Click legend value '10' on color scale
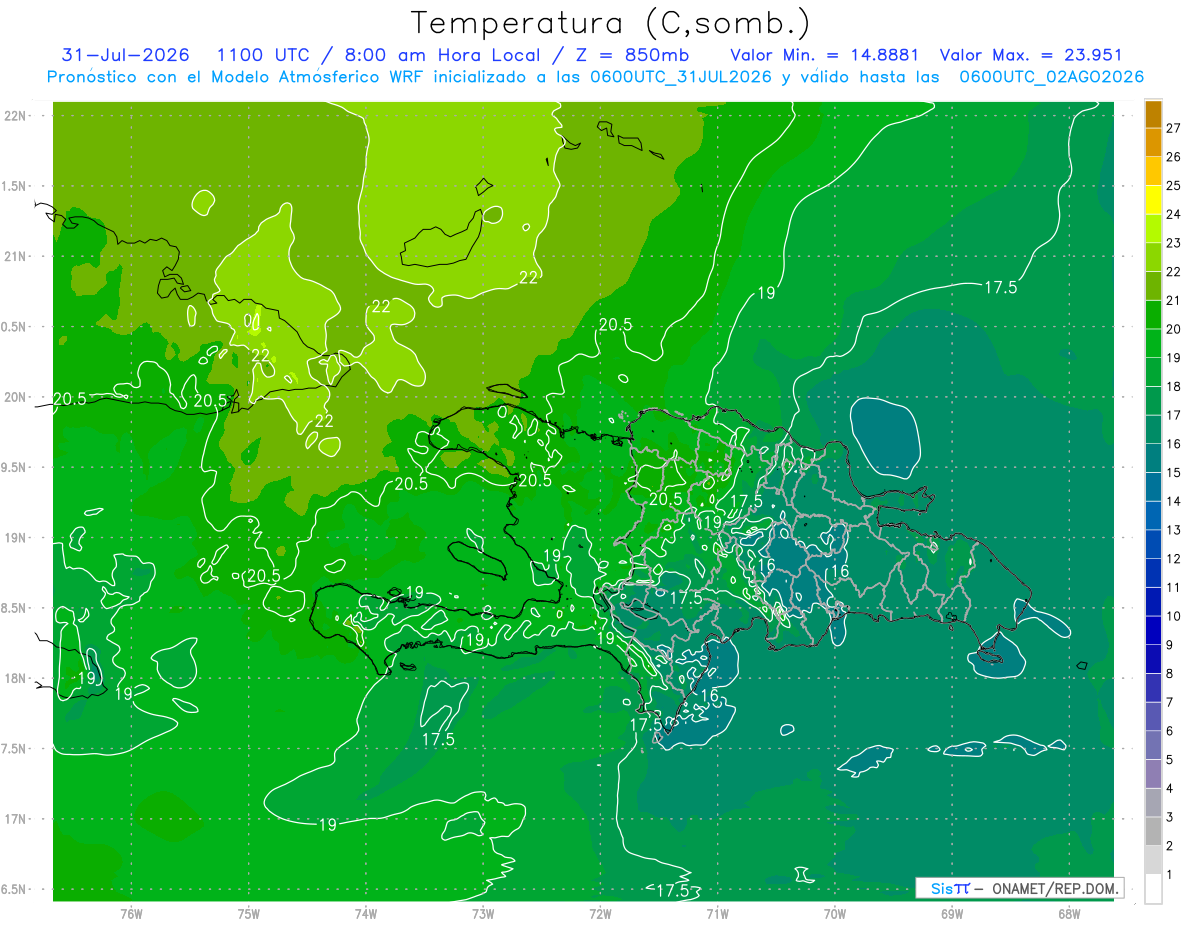Screen dimensions: 1200x927 click(x=1174, y=616)
